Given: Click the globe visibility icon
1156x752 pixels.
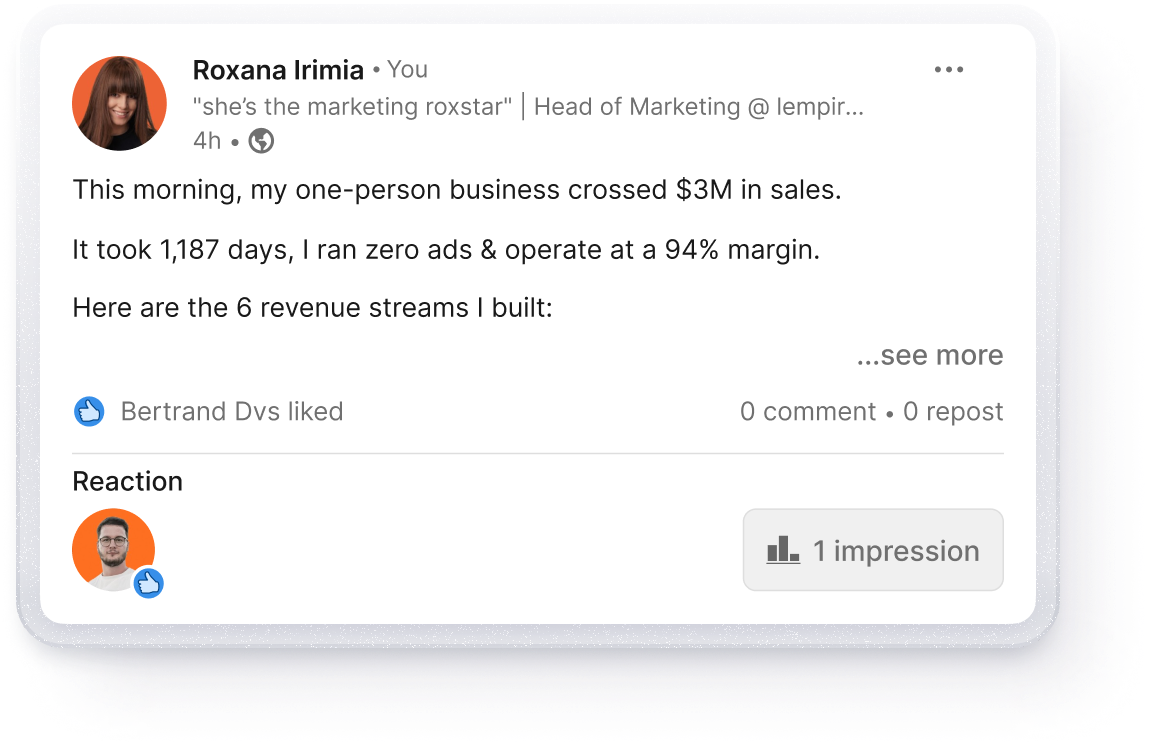Looking at the screenshot, I should [x=261, y=141].
